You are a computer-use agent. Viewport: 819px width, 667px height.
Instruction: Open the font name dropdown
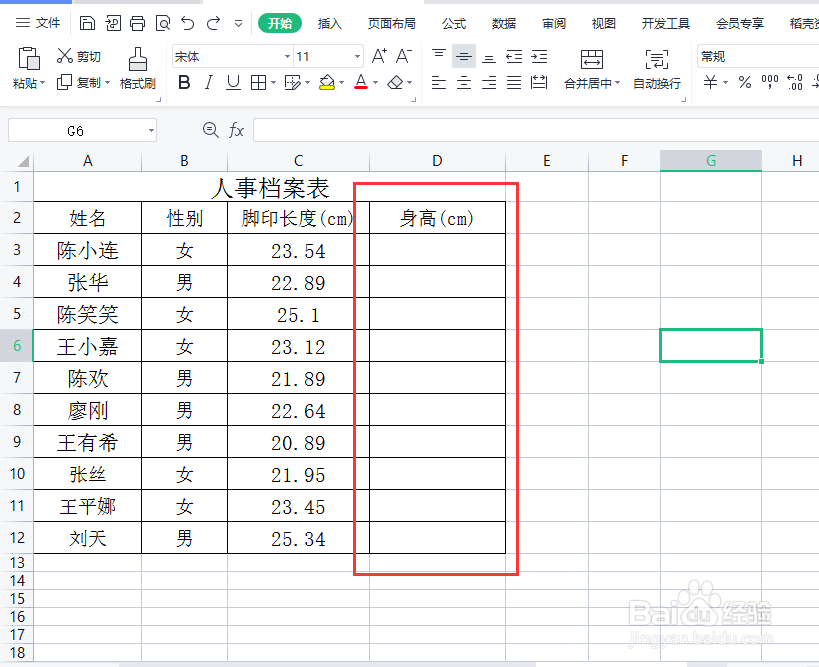287,56
